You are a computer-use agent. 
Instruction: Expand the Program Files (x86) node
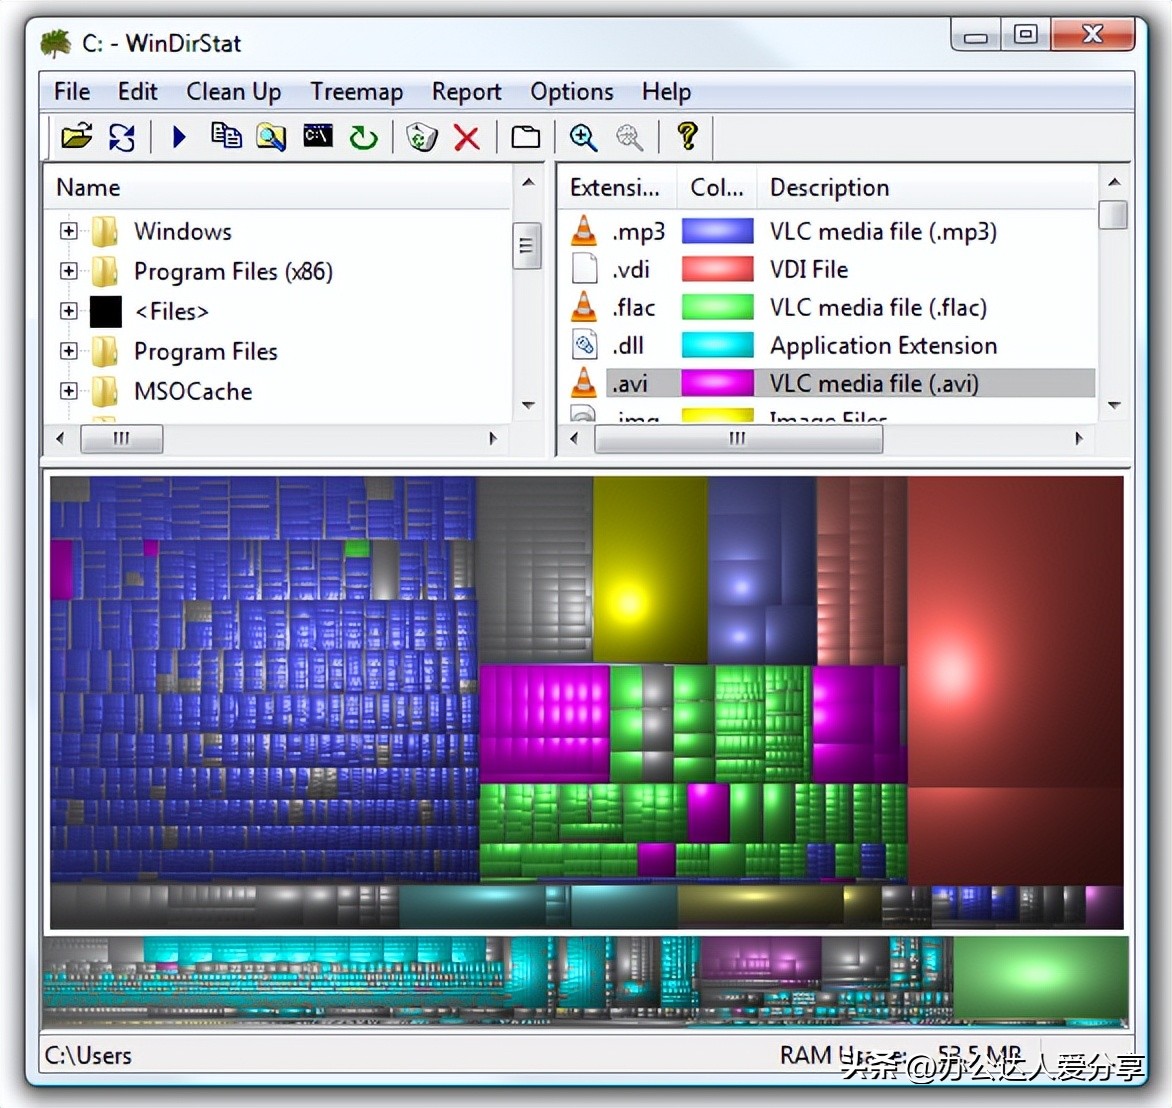[67, 270]
